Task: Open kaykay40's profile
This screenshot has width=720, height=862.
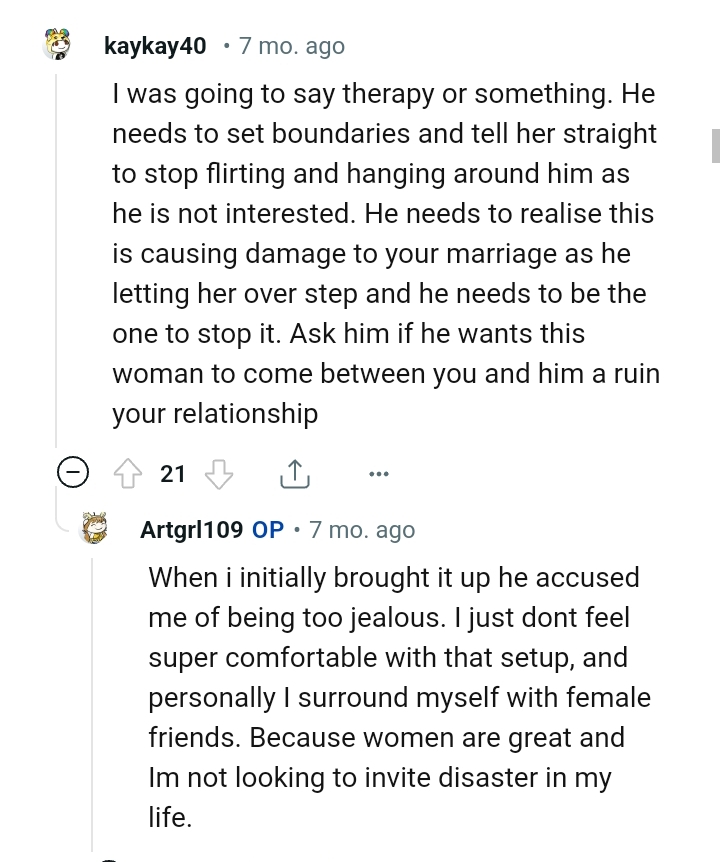Action: tap(155, 45)
